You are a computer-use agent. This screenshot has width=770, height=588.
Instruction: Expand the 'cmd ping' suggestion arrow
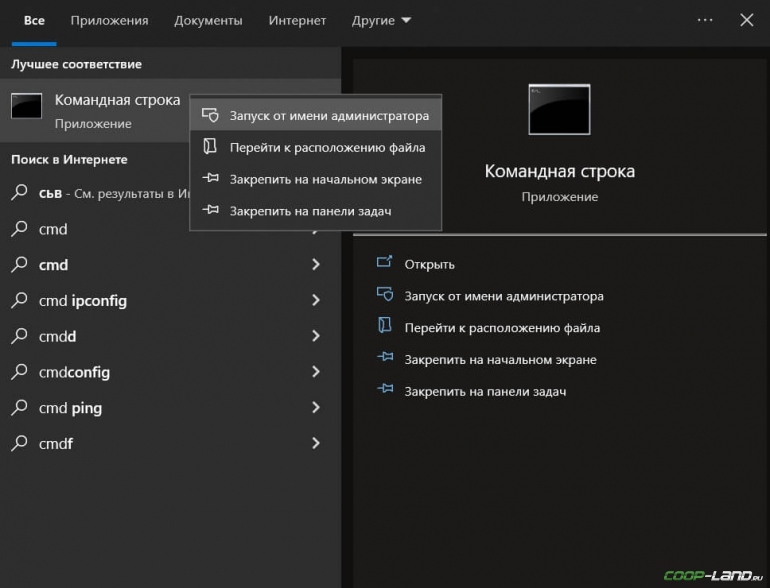[x=316, y=408]
